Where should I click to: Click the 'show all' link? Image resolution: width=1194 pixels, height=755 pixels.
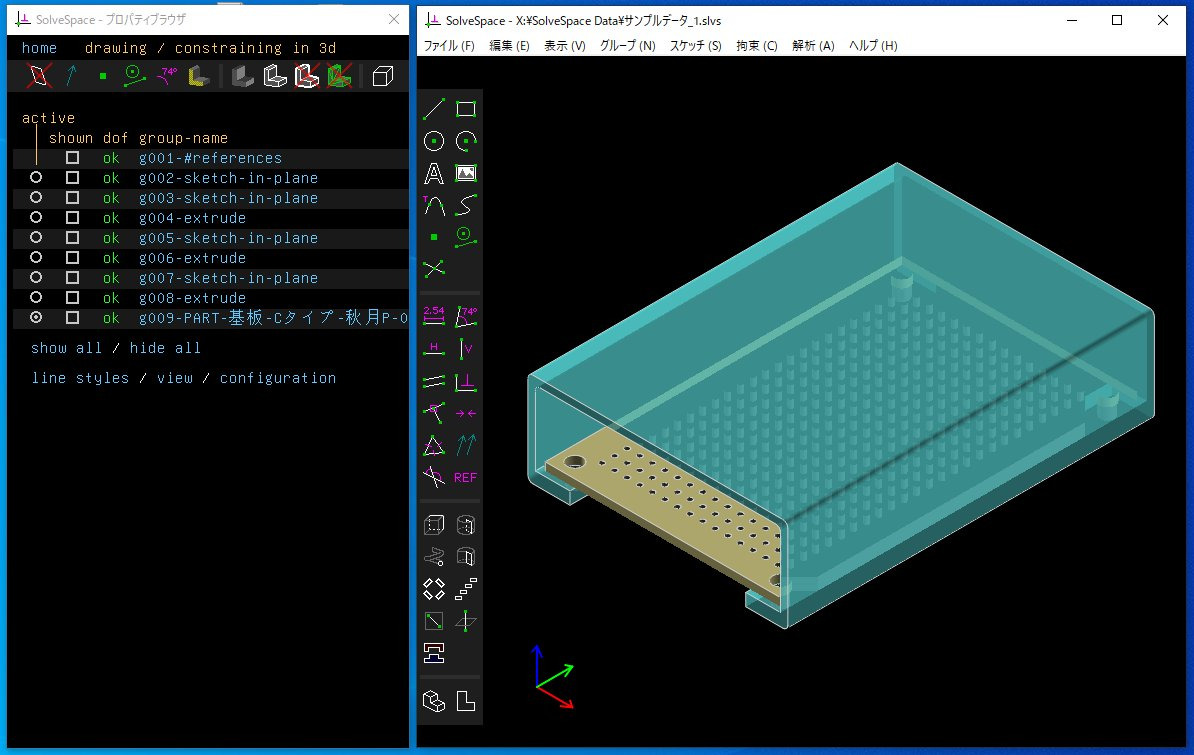point(66,348)
